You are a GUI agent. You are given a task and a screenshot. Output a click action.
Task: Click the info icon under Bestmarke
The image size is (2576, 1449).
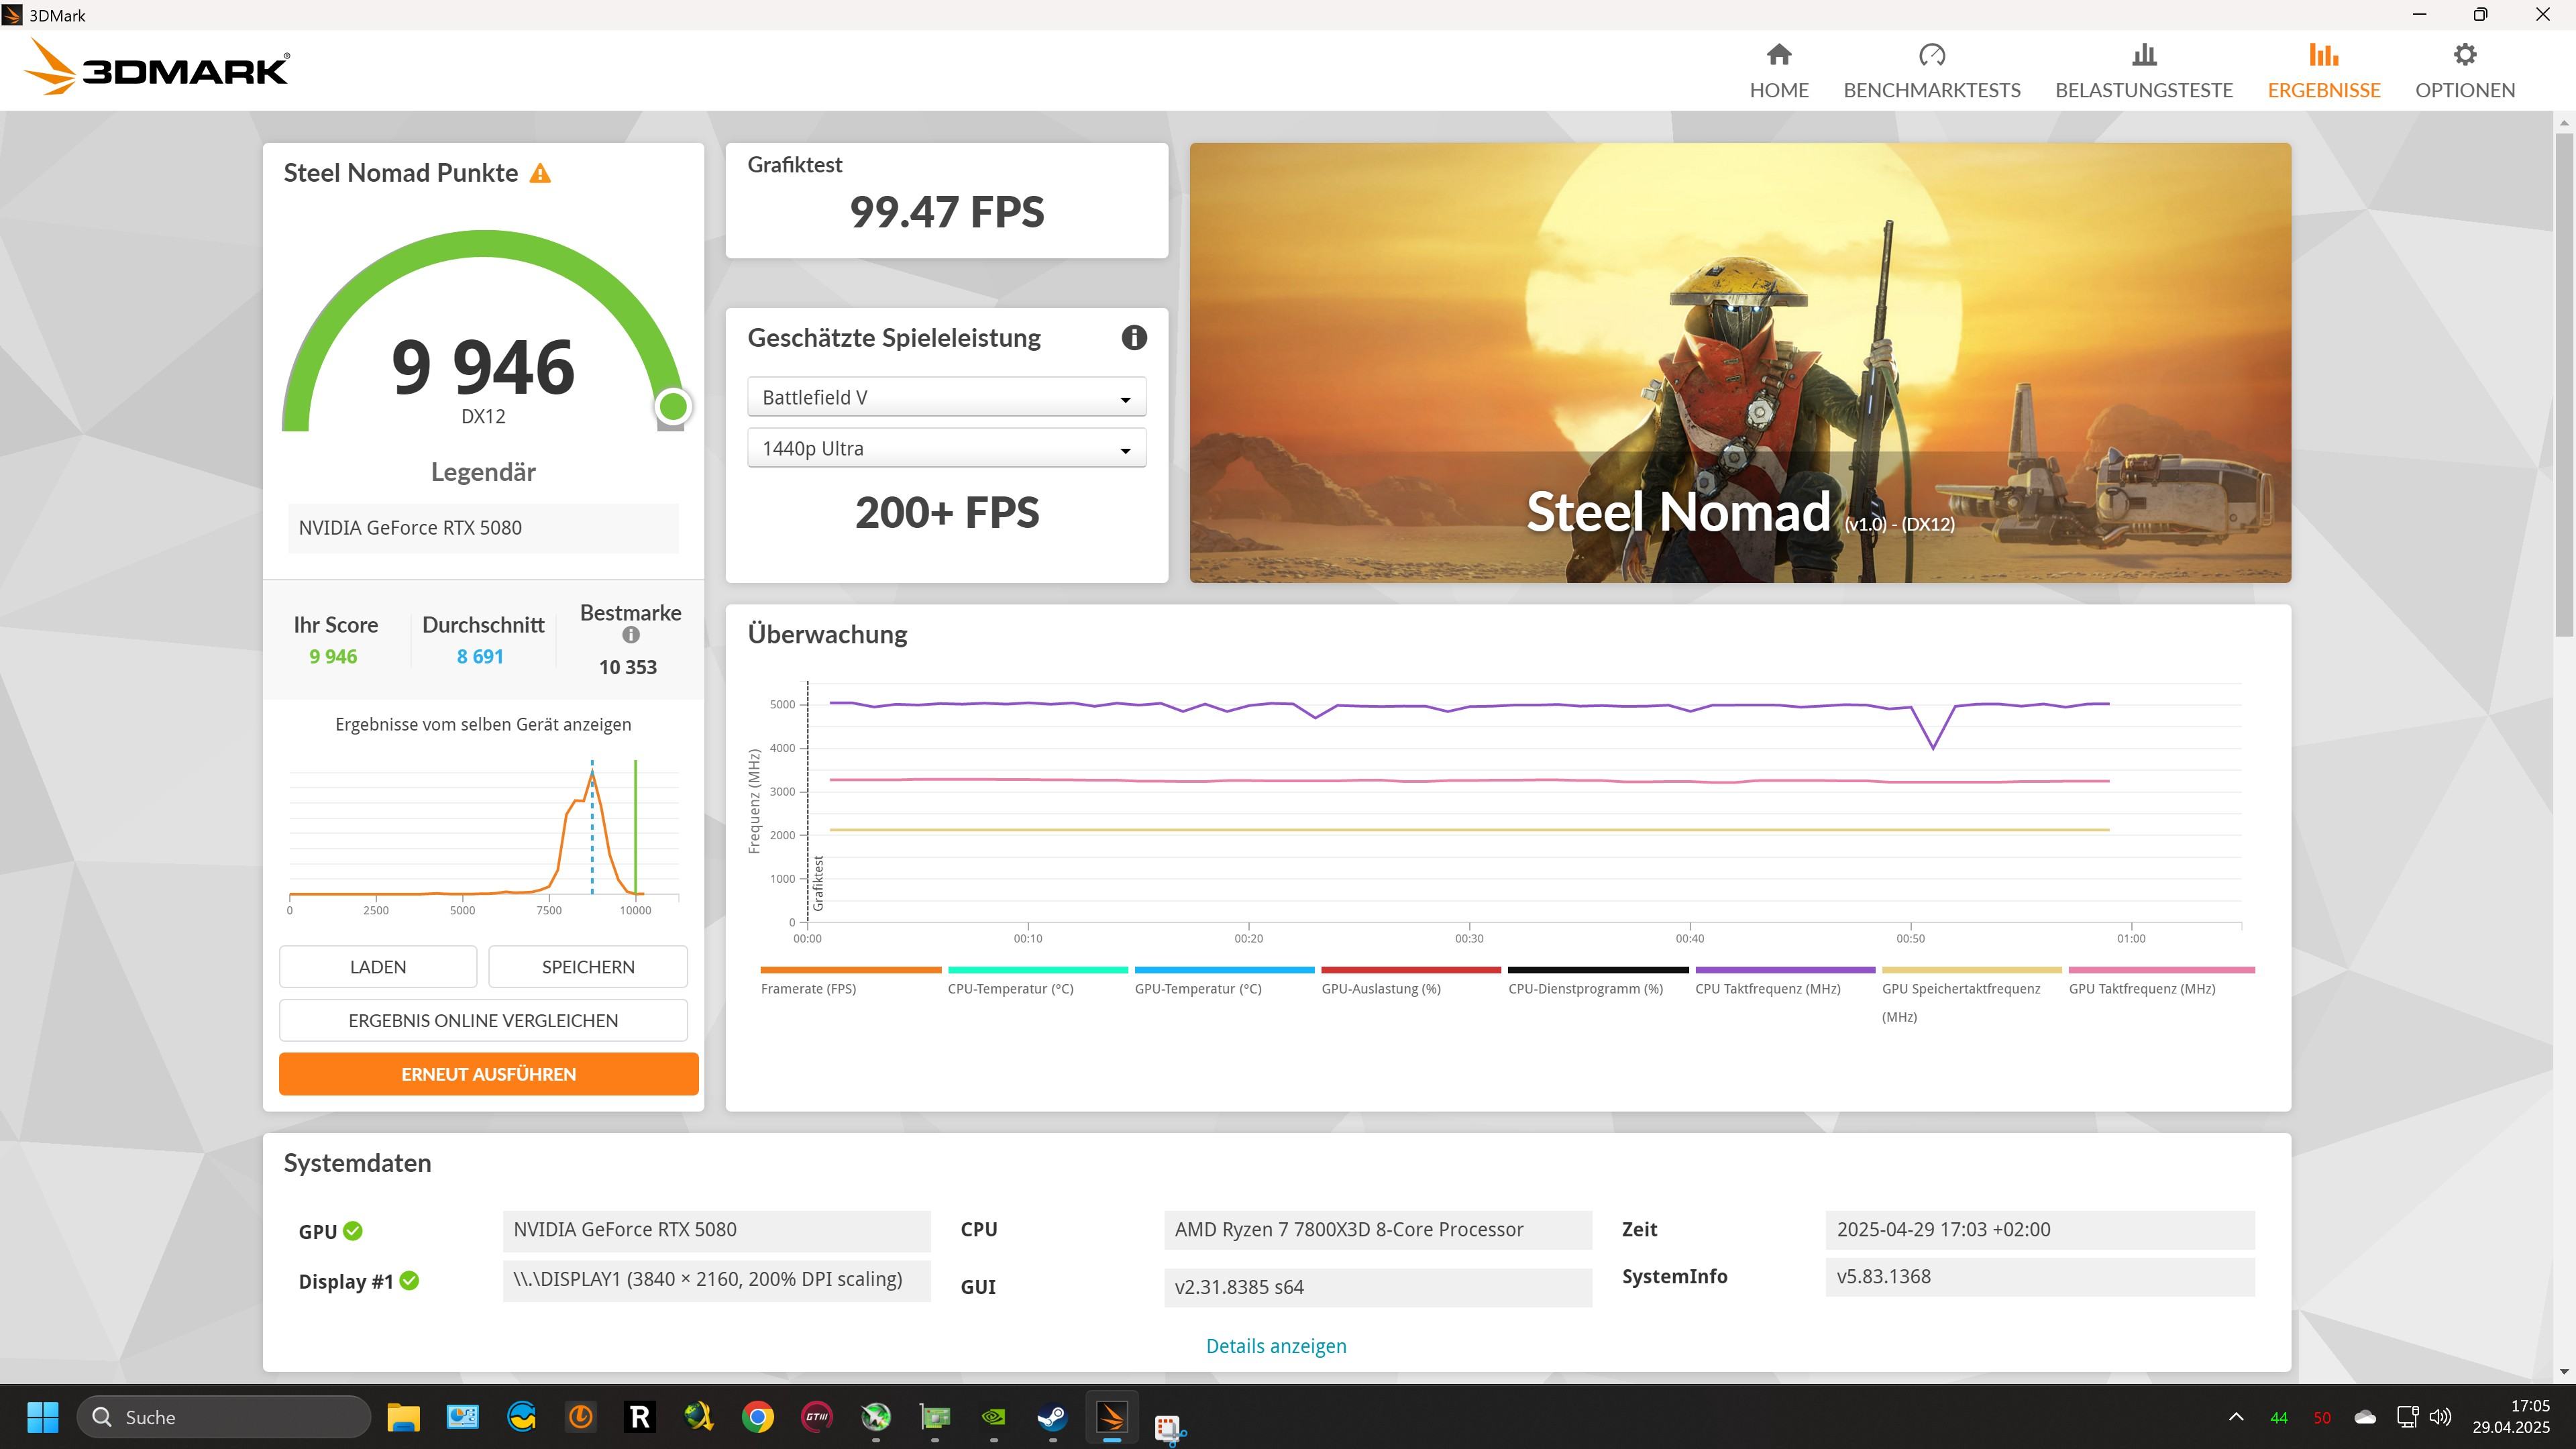[630, 635]
